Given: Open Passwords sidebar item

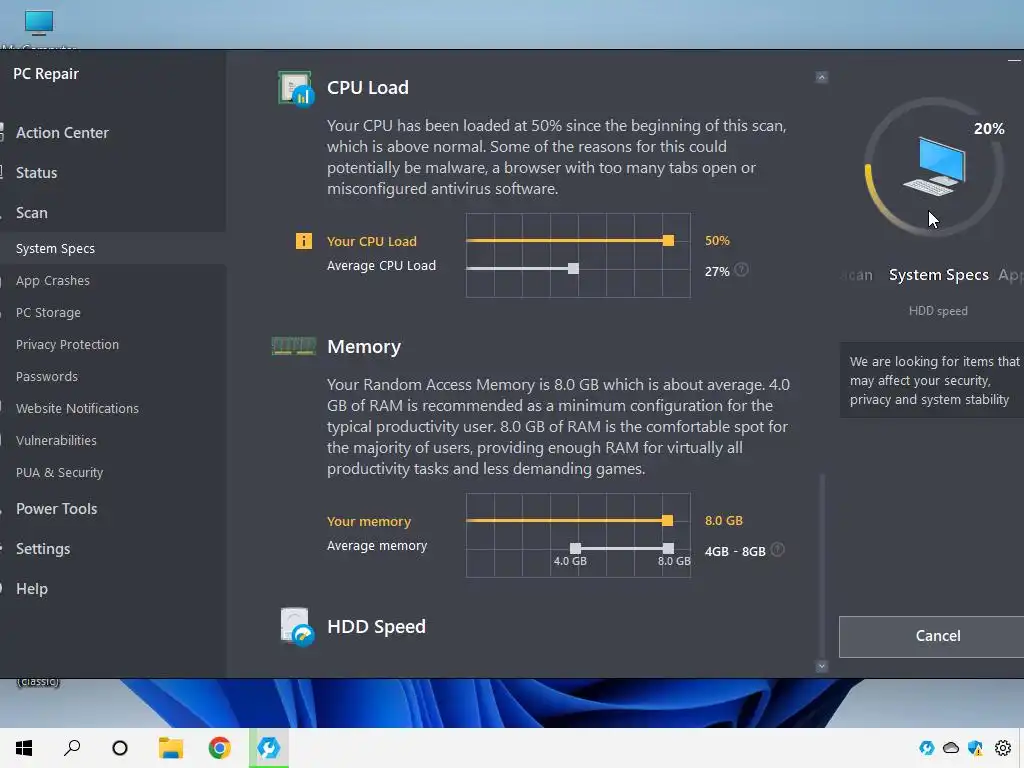Looking at the screenshot, I should (x=47, y=376).
